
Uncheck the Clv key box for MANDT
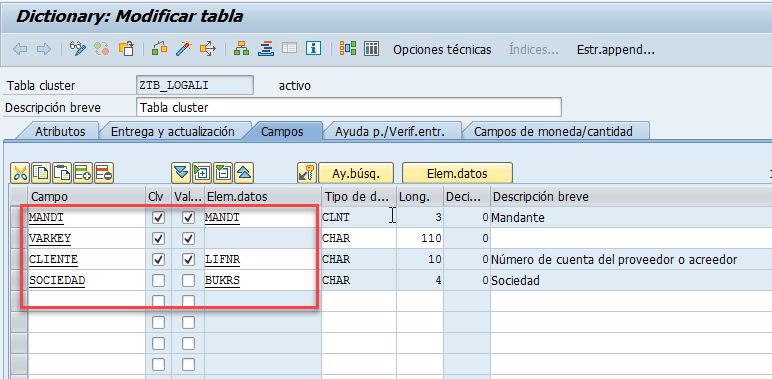coord(158,217)
